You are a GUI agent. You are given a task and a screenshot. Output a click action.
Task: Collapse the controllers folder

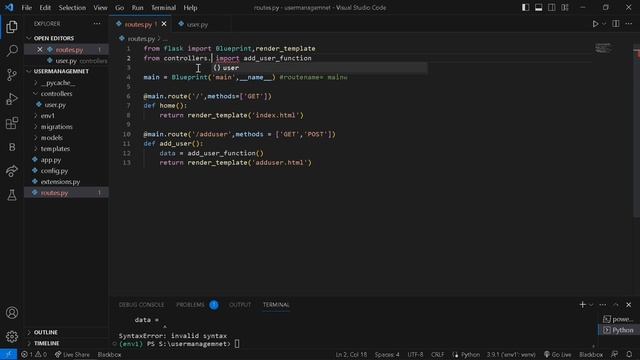[56, 94]
